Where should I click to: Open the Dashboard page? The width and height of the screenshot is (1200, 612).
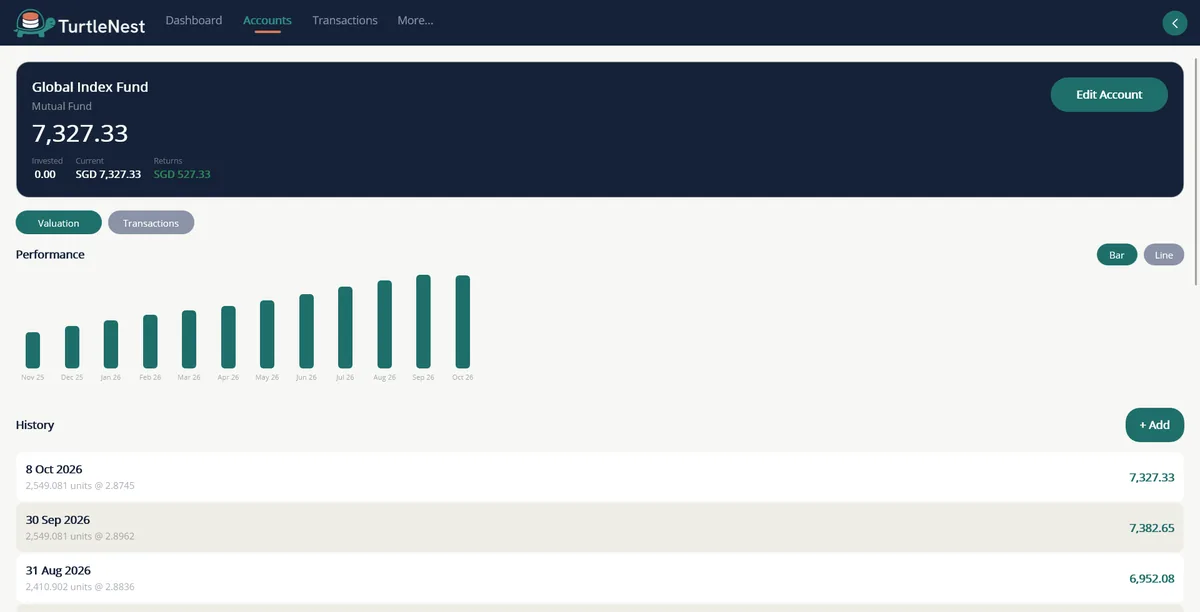[x=194, y=20]
